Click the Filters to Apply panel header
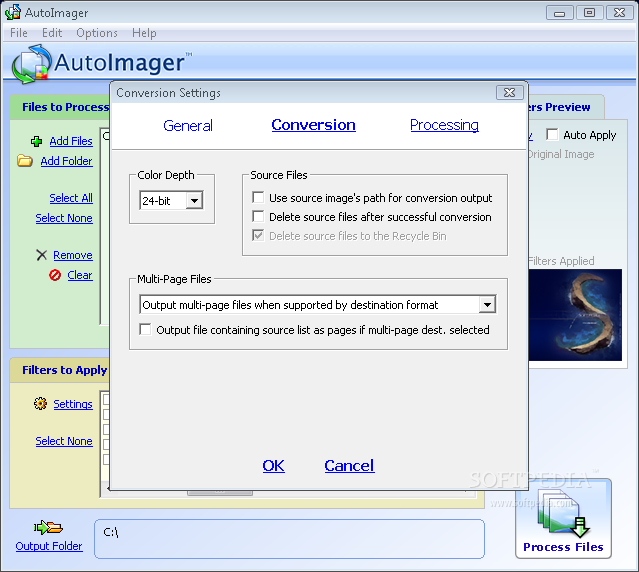Image resolution: width=639 pixels, height=572 pixels. pyautogui.click(x=60, y=370)
